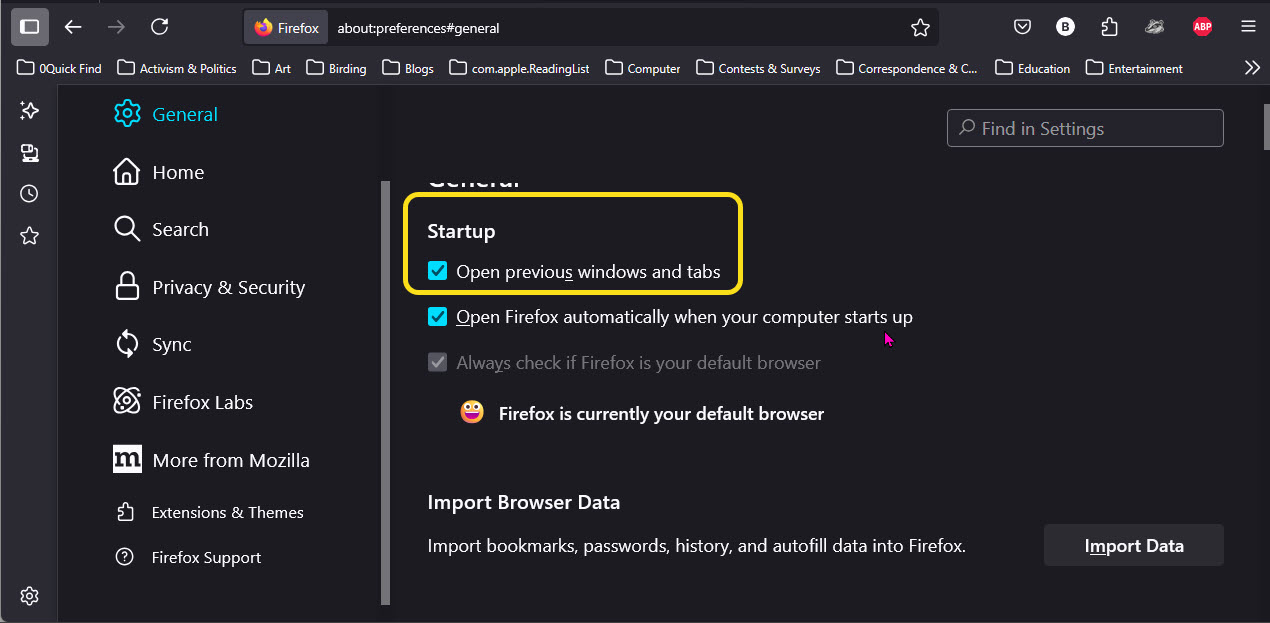The image size is (1270, 623).
Task: Toggle the Firefox sidebar button
Action: [x=30, y=27]
